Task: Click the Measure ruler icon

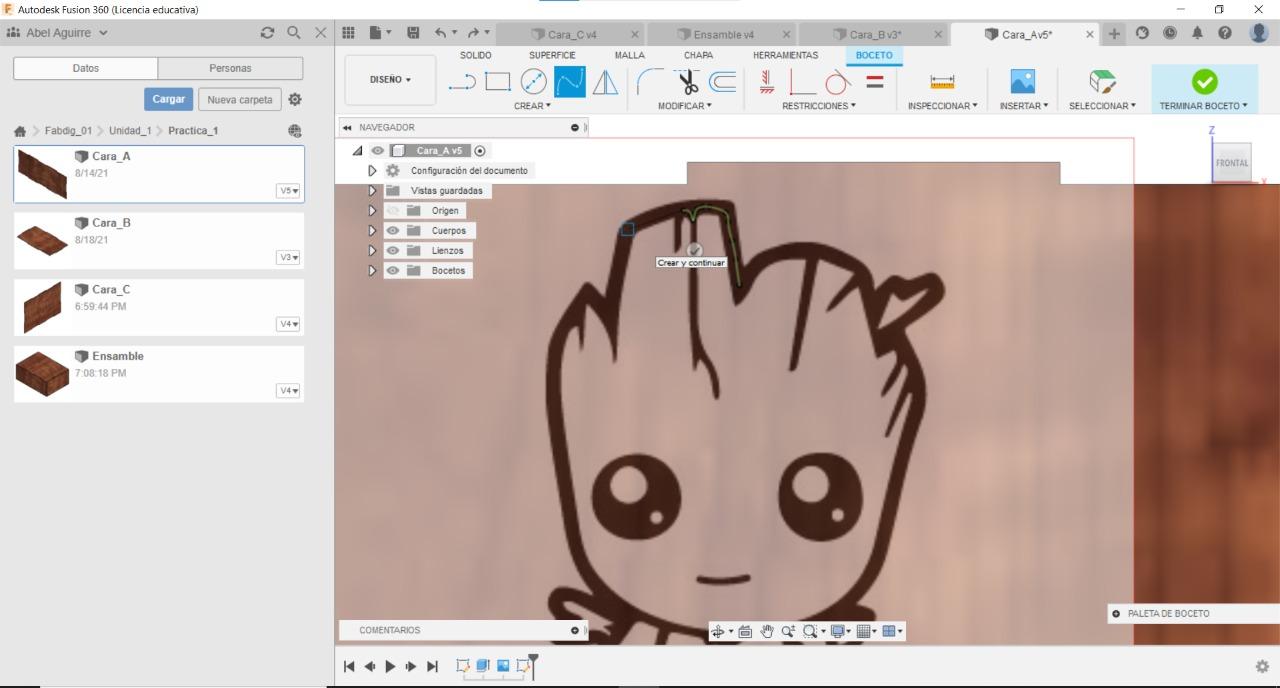Action: tap(942, 82)
